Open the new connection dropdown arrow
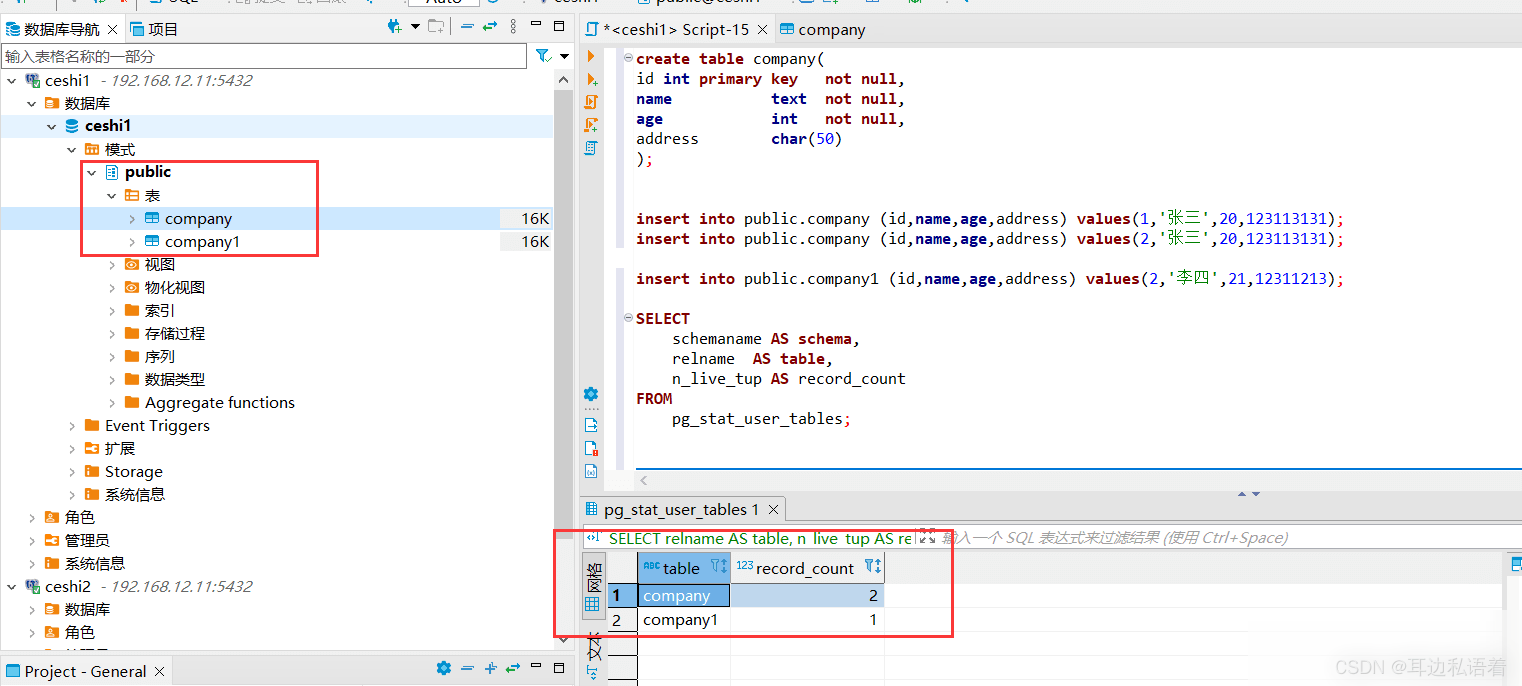Screen dimensions: 1522x686 [415, 28]
